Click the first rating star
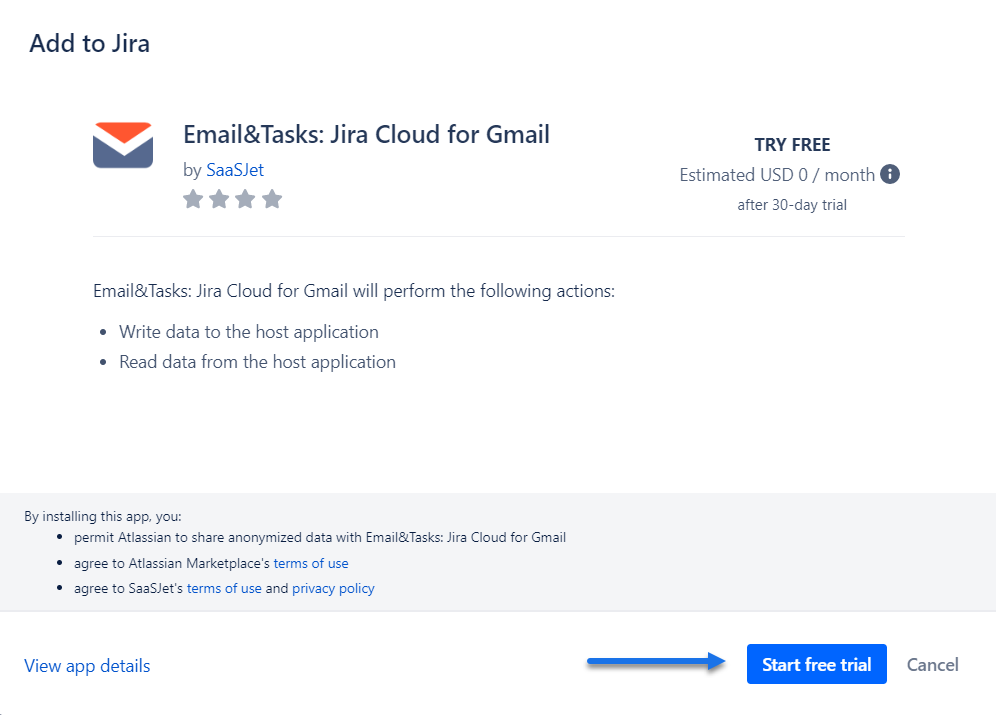 [x=193, y=200]
